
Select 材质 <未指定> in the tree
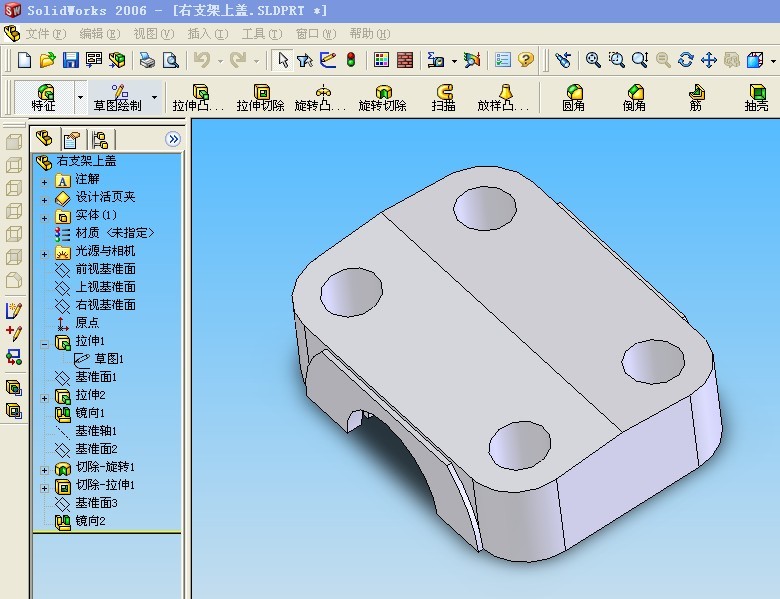pos(104,233)
